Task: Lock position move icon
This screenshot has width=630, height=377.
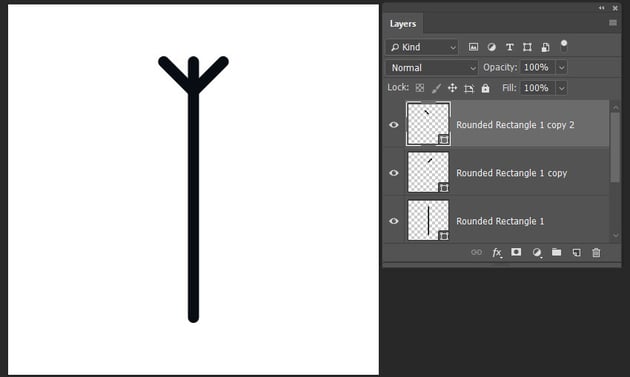Action: (x=452, y=88)
